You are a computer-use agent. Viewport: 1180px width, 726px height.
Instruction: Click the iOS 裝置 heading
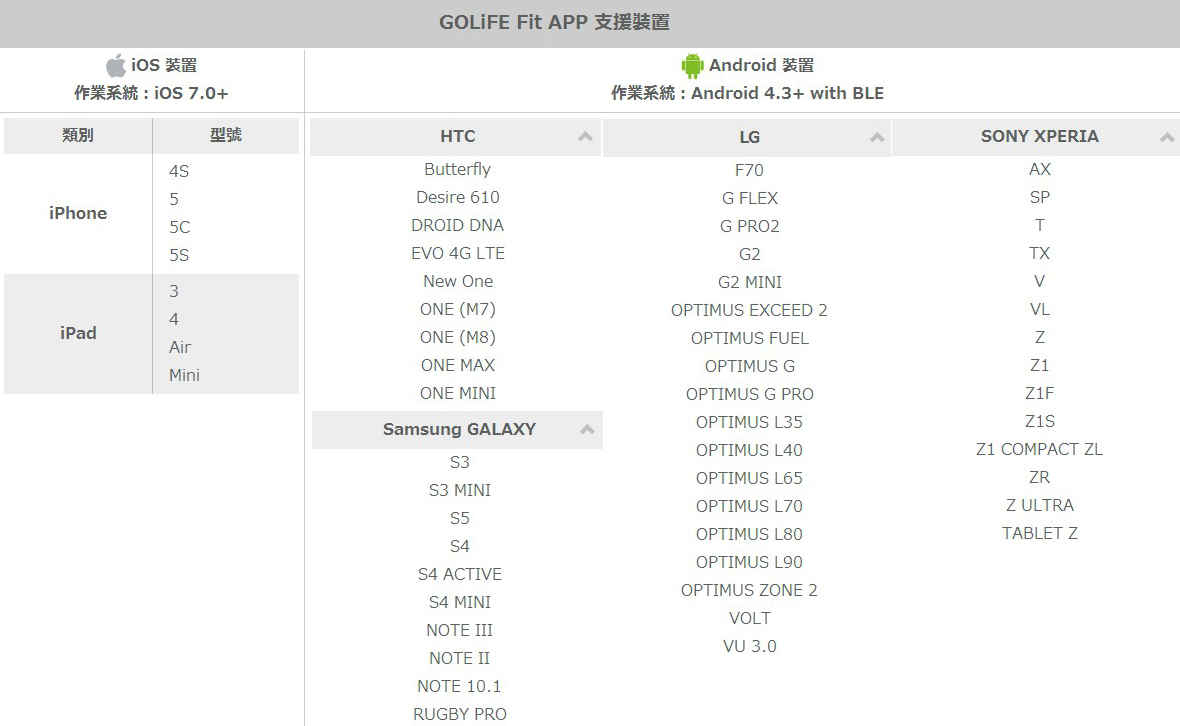pos(164,65)
